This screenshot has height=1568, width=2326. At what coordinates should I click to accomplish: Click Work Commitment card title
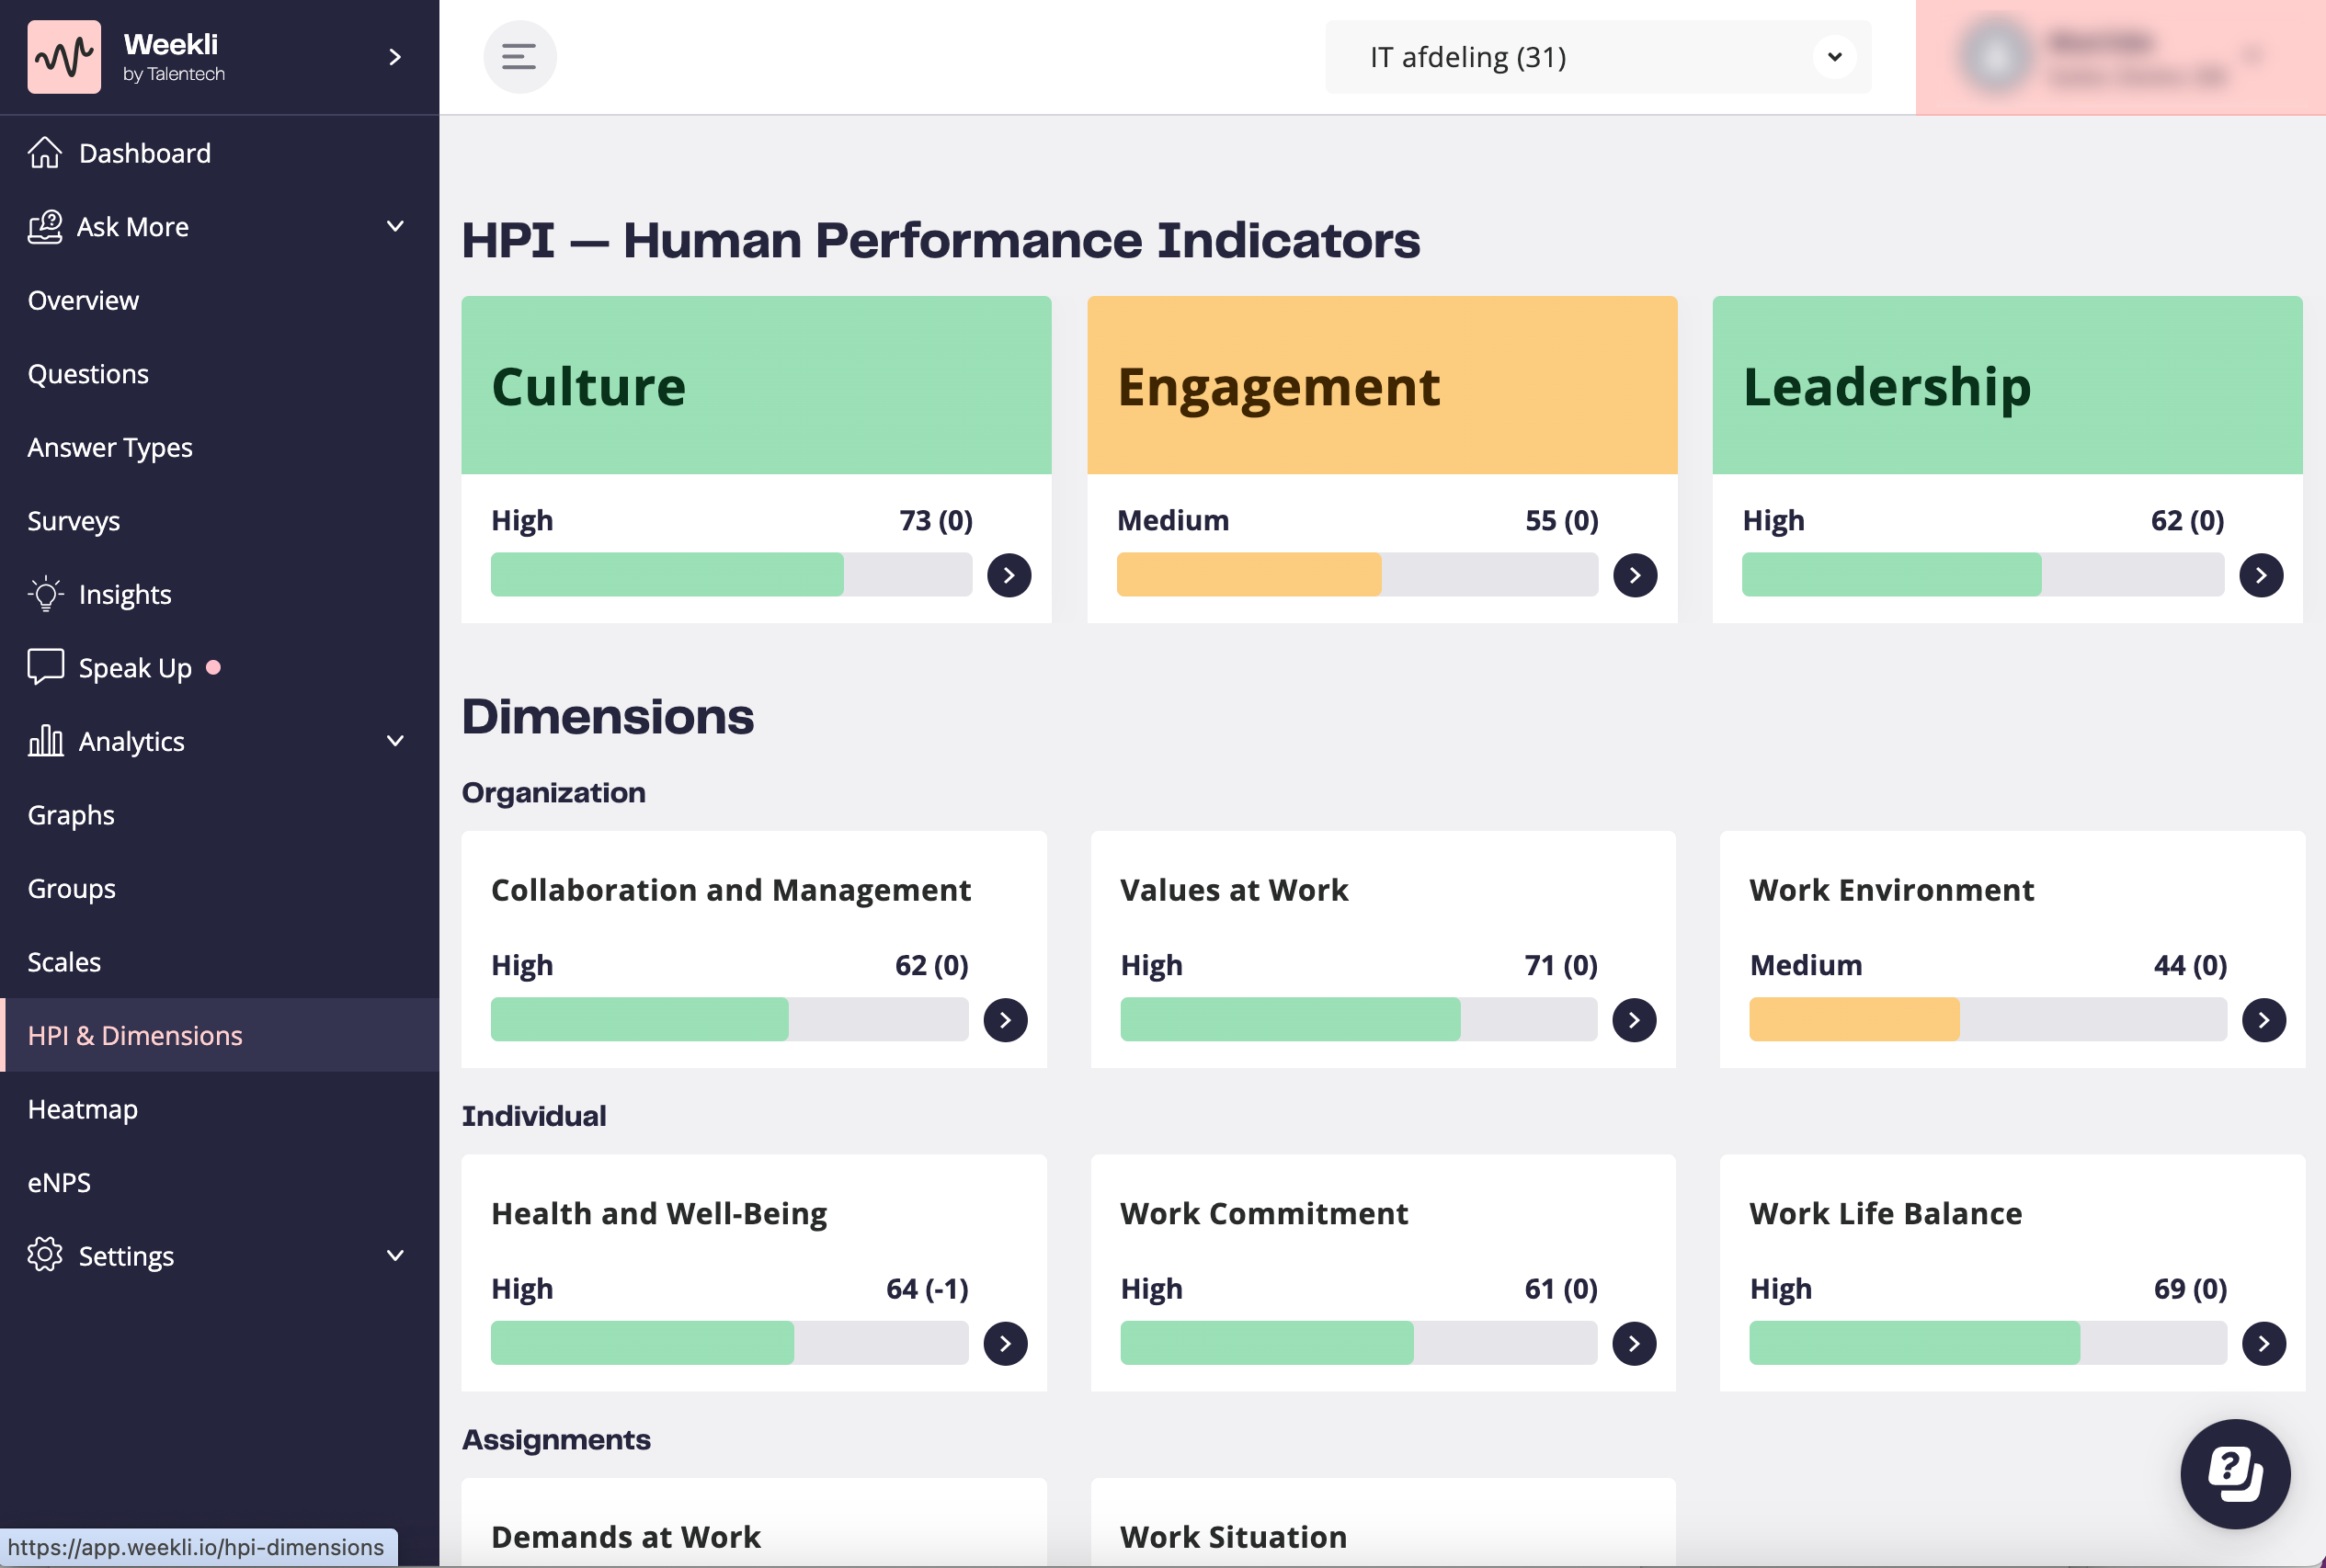tap(1264, 1214)
